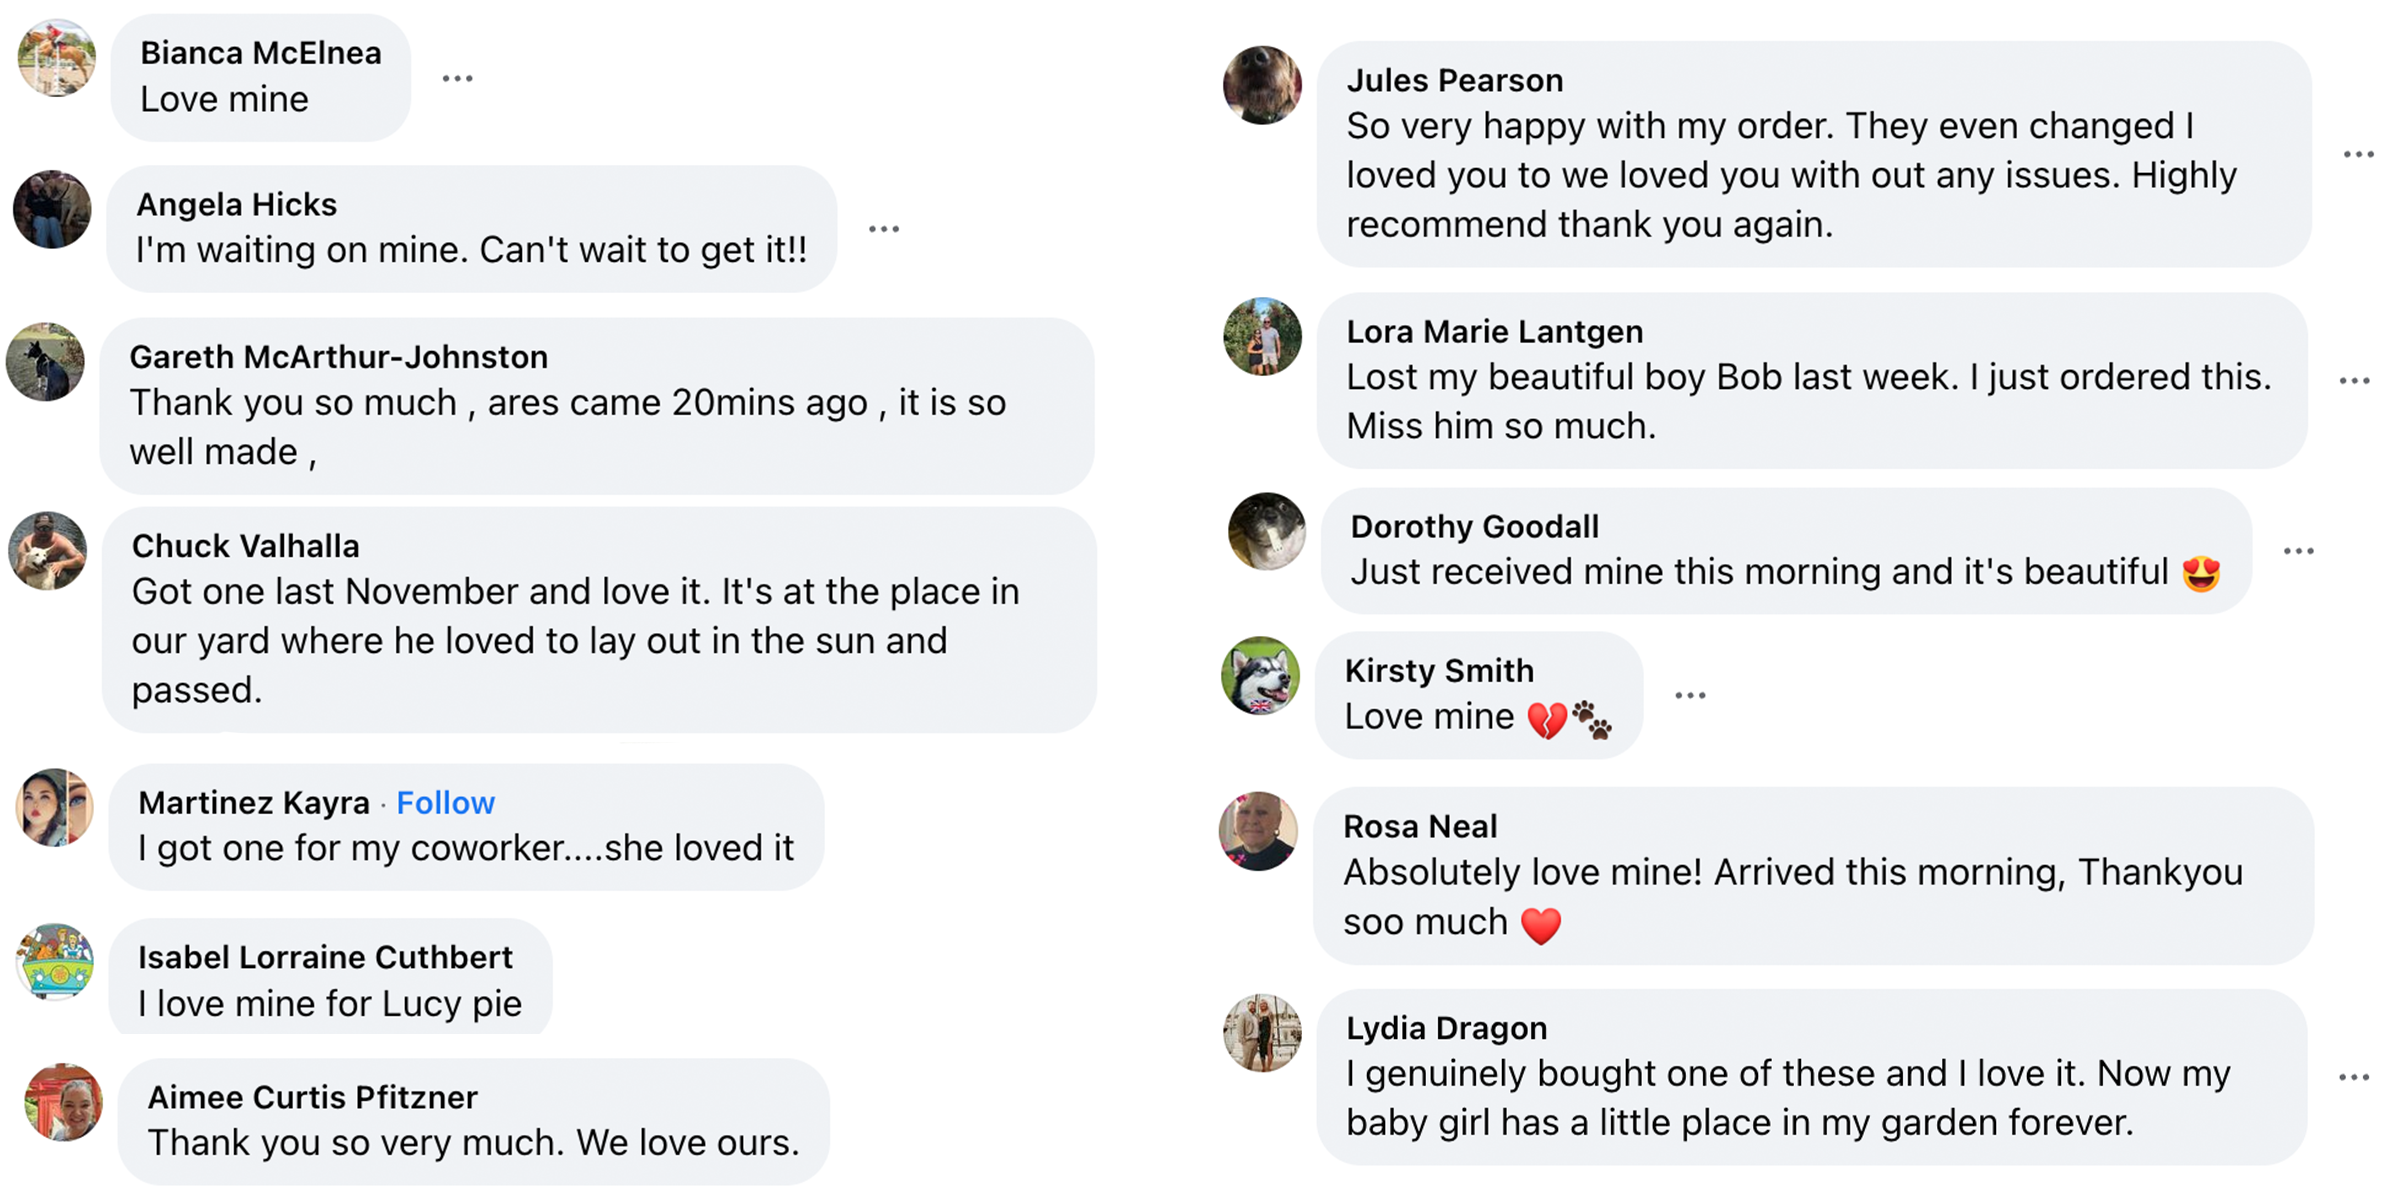Open three-dot menu beside Angela Hicks' comment
The height and width of the screenshot is (1200, 2400).
pyautogui.click(x=884, y=229)
